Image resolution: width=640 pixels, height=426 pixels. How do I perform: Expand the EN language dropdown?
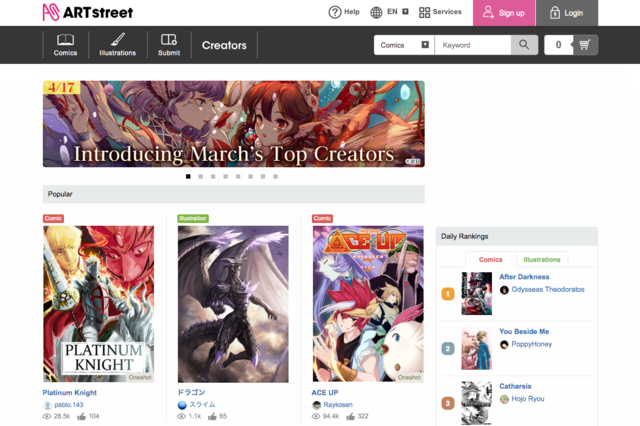coord(405,12)
